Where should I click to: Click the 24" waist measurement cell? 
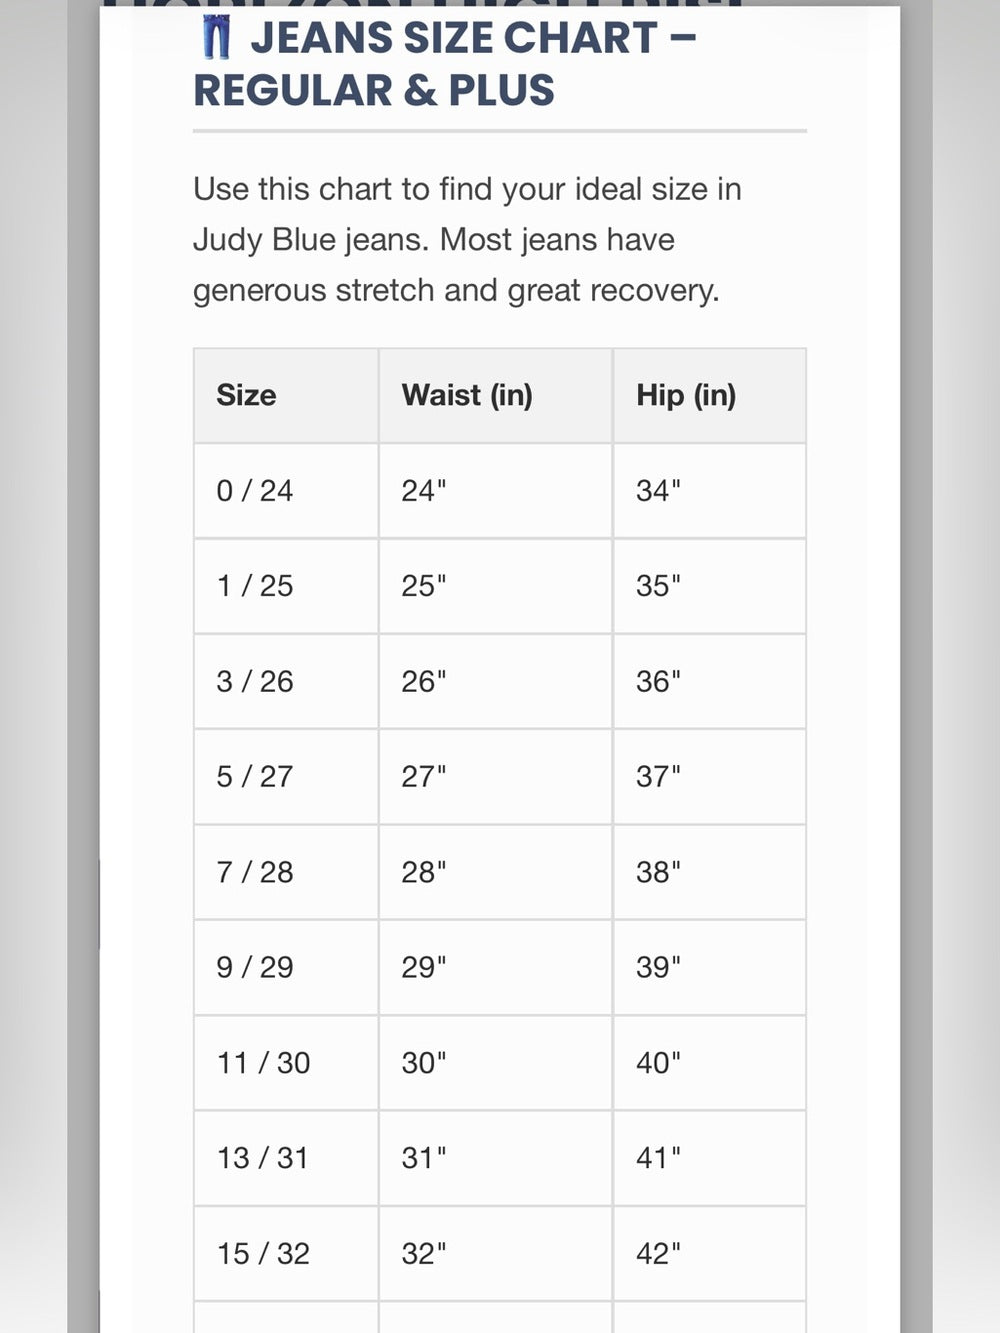click(495, 491)
